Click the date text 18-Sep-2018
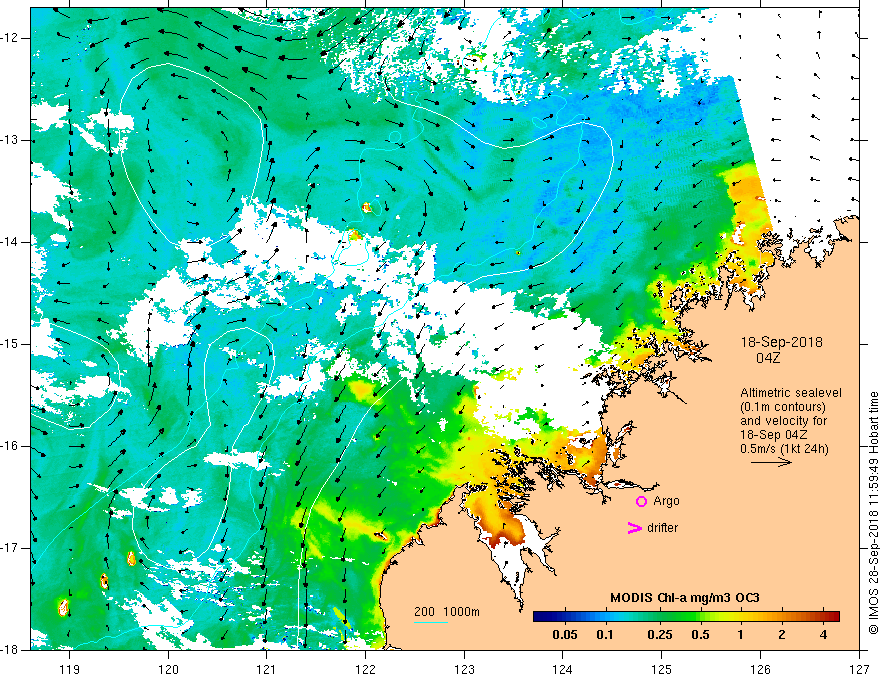880x680 pixels. click(782, 342)
